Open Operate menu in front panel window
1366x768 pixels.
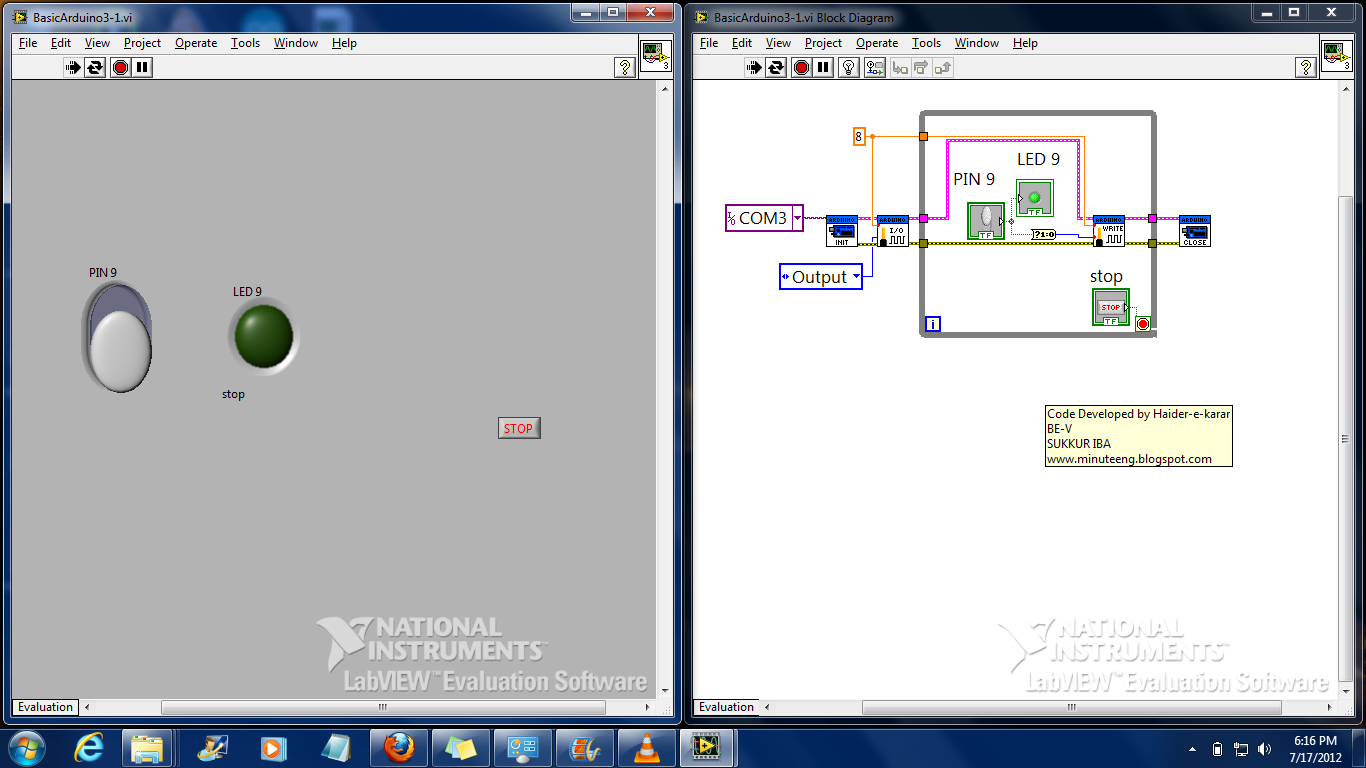196,43
